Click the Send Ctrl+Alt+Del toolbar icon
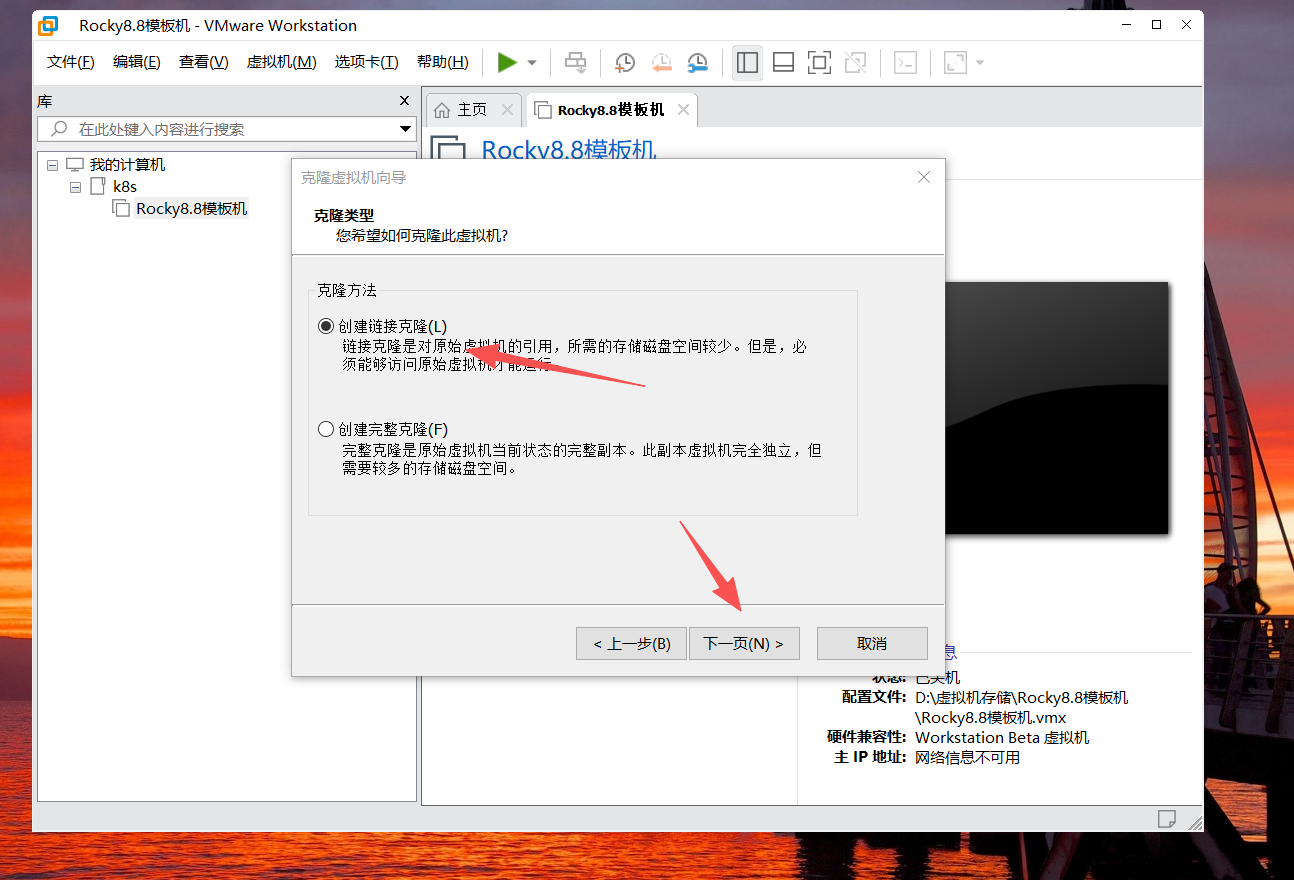The height and width of the screenshot is (880, 1294). 576,62
